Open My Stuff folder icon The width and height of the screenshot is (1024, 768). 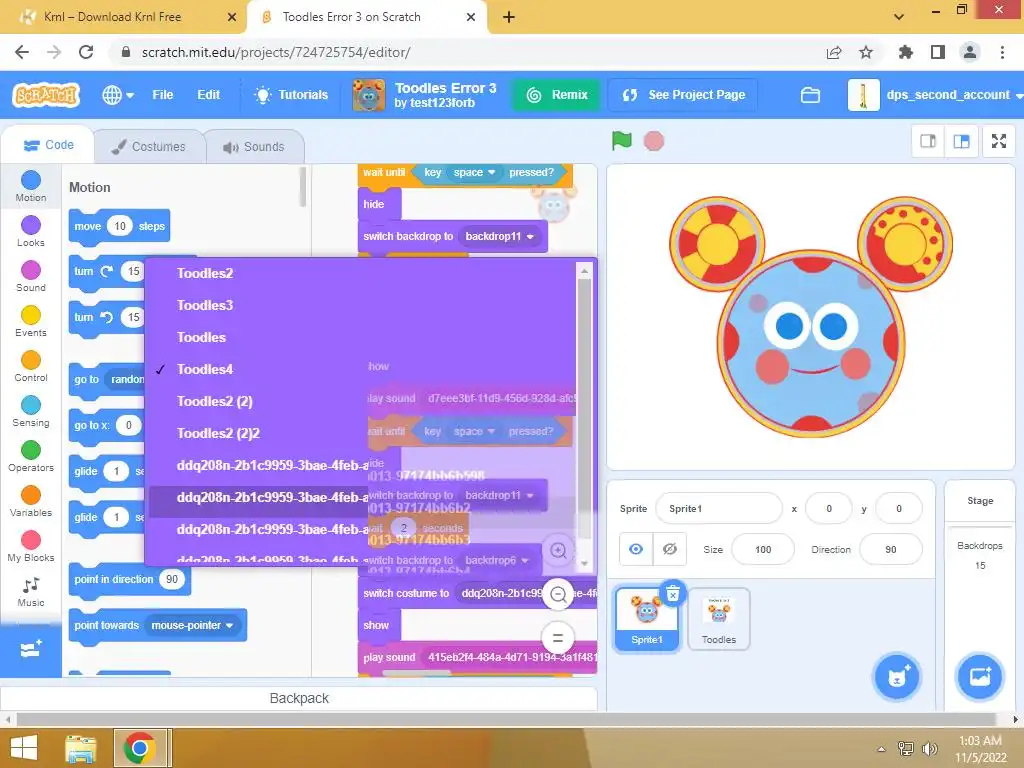pyautogui.click(x=810, y=95)
